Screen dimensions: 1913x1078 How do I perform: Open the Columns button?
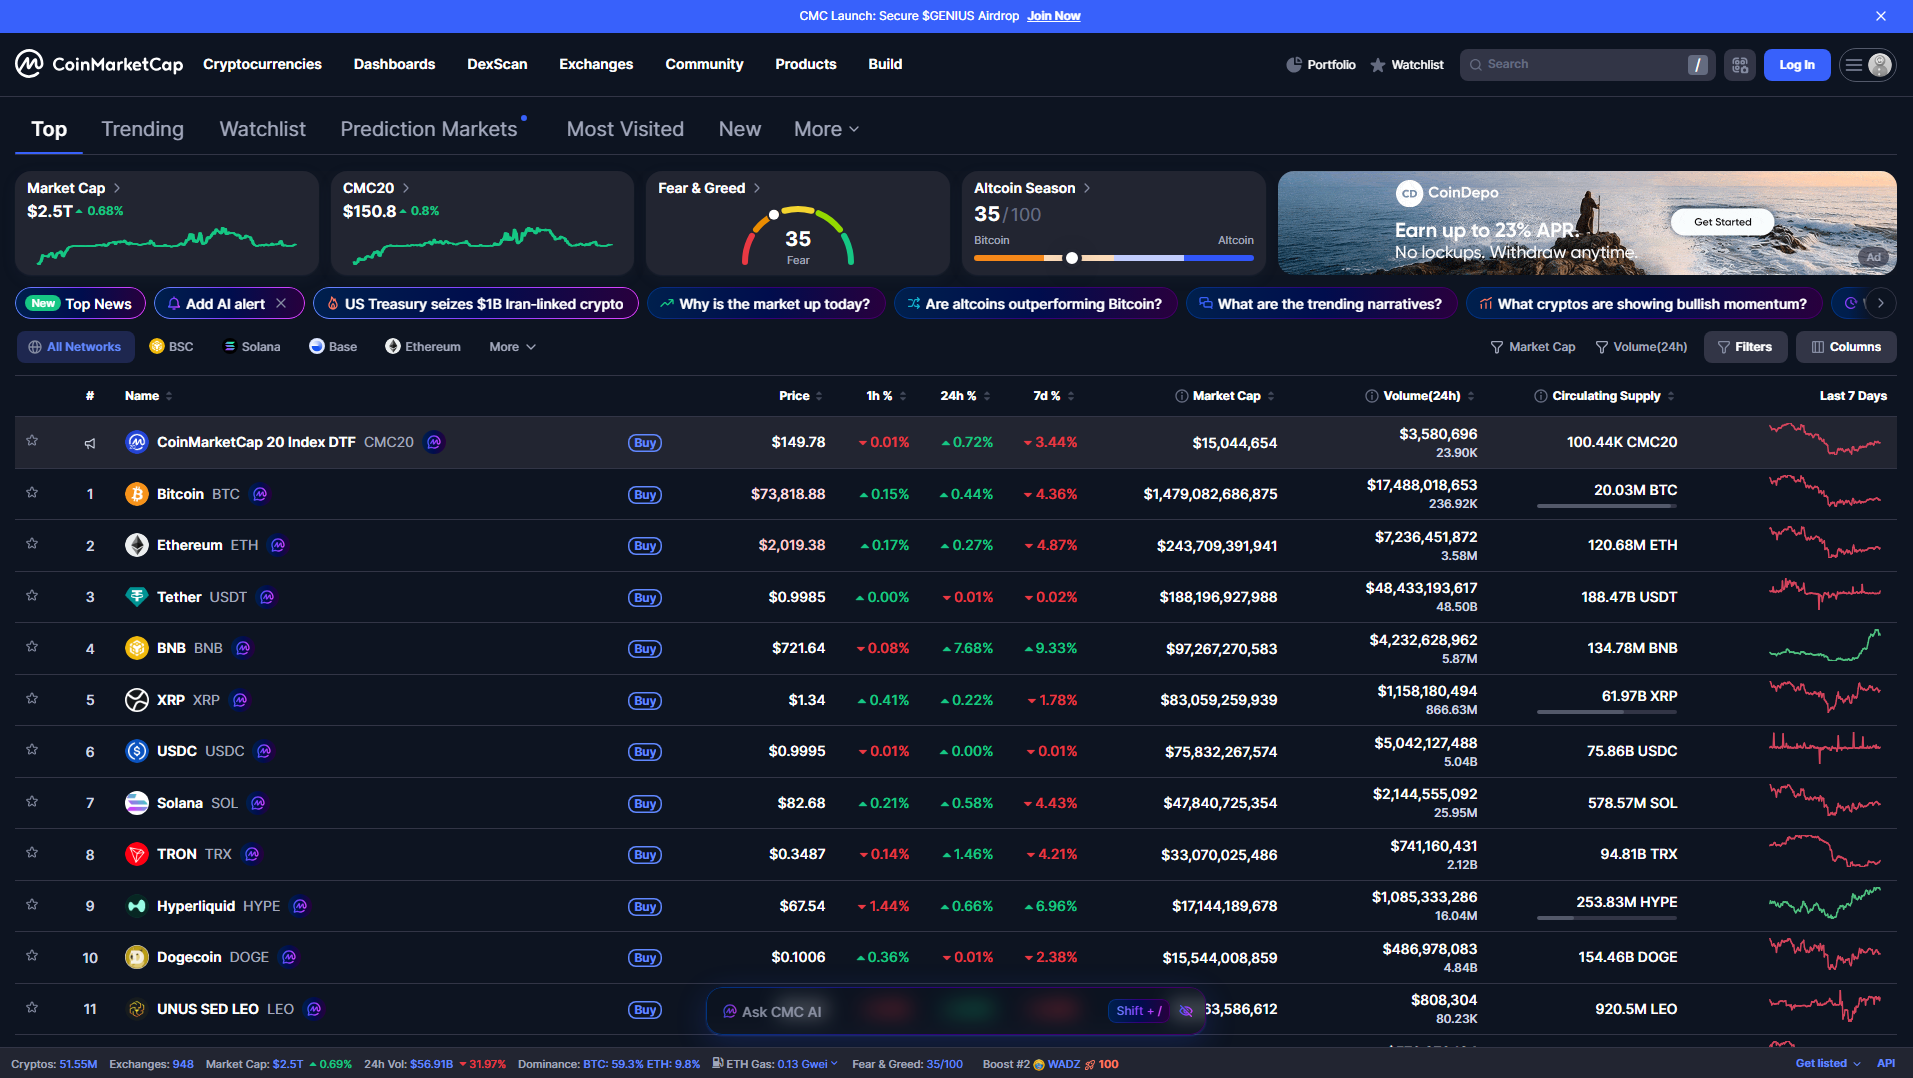point(1846,347)
